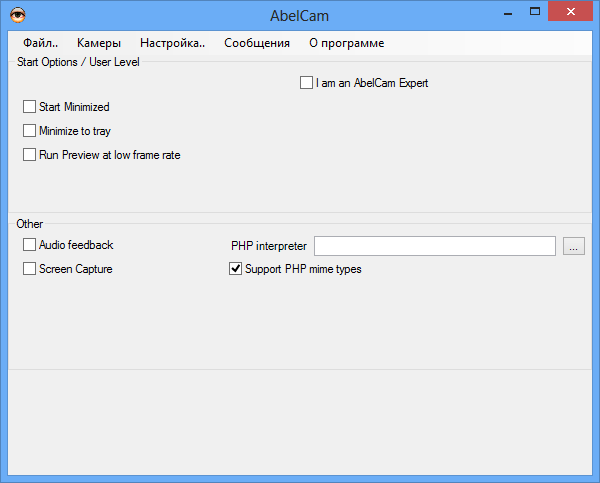Close the AbelCam window

click(x=571, y=11)
